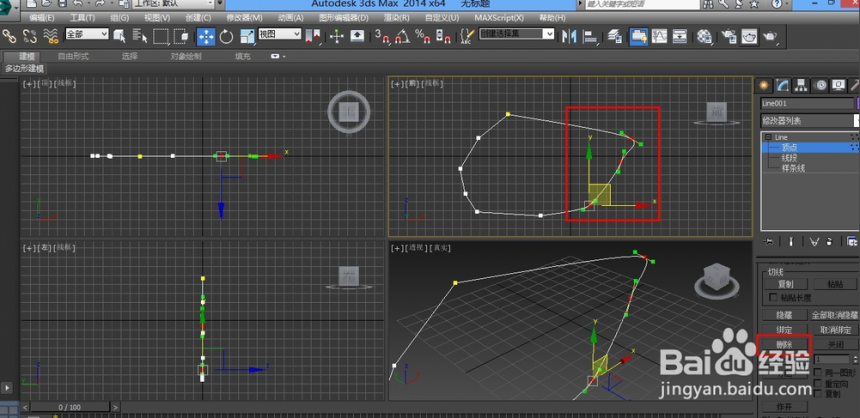Enable the 粘贴长度 checkbox
The image size is (860, 418).
click(774, 297)
